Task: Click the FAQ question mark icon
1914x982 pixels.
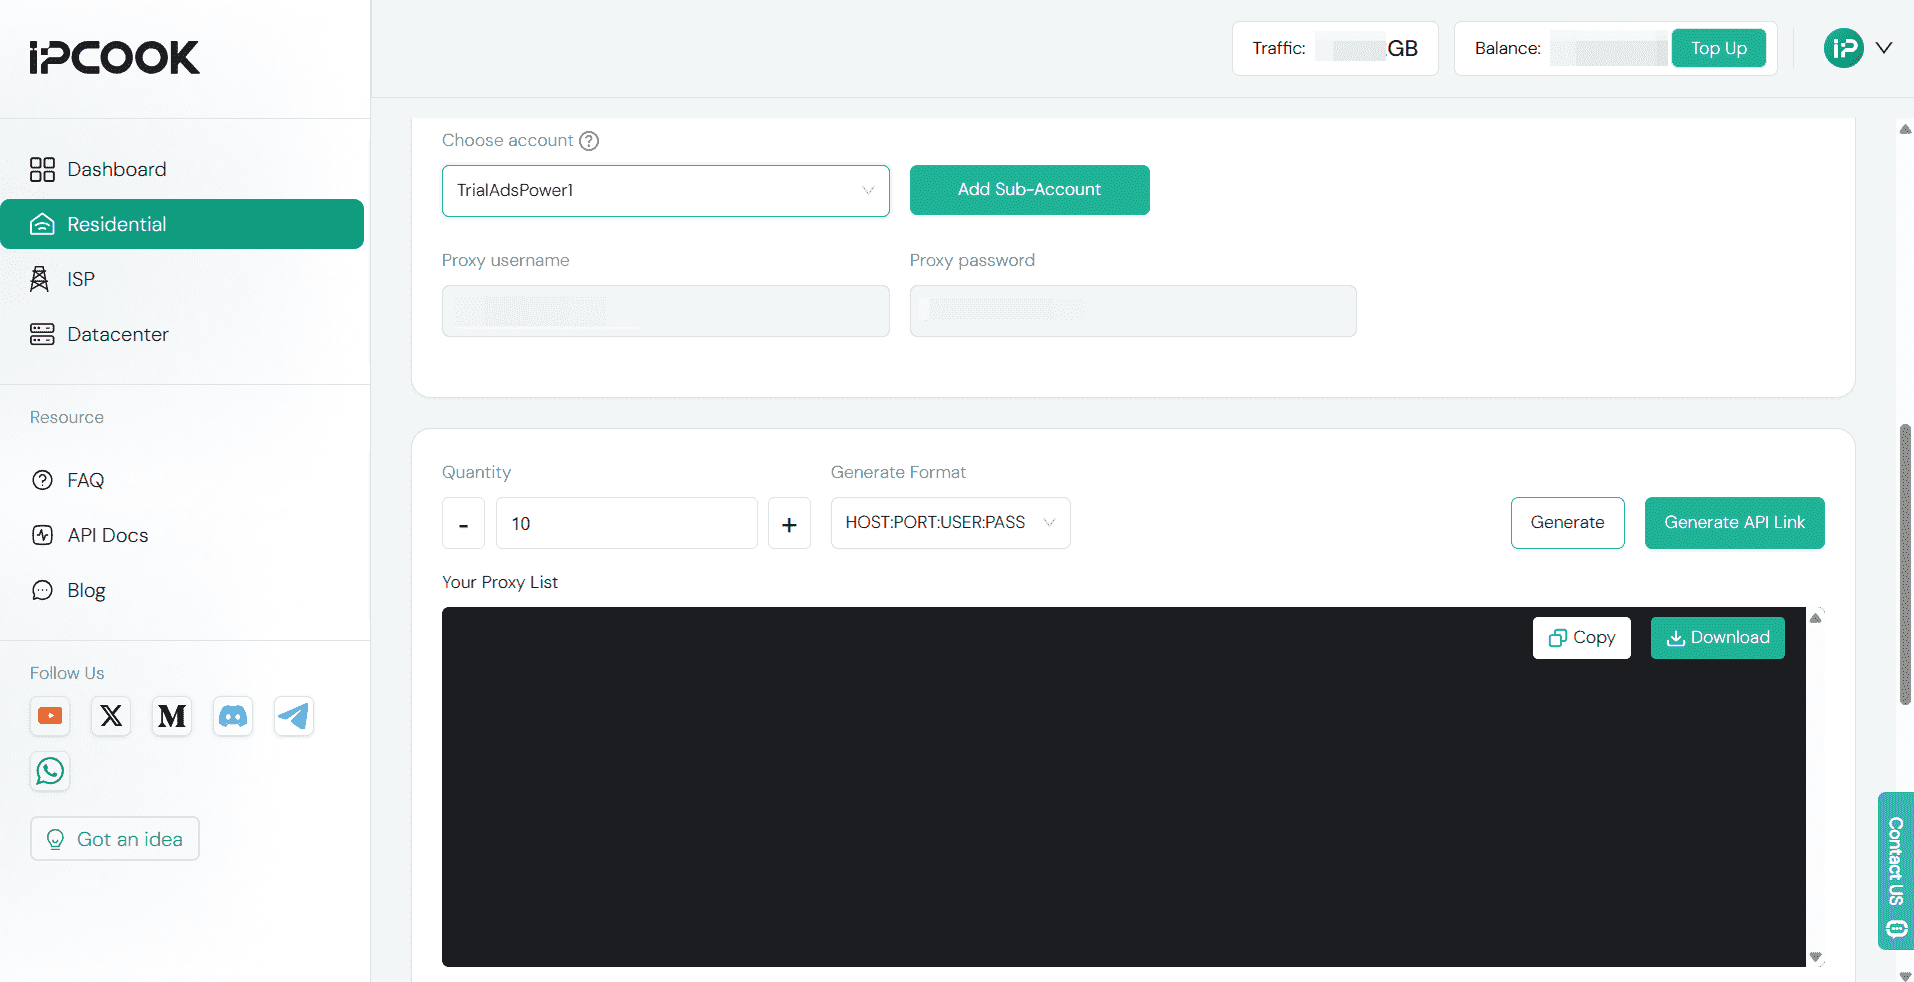Action: 42,480
